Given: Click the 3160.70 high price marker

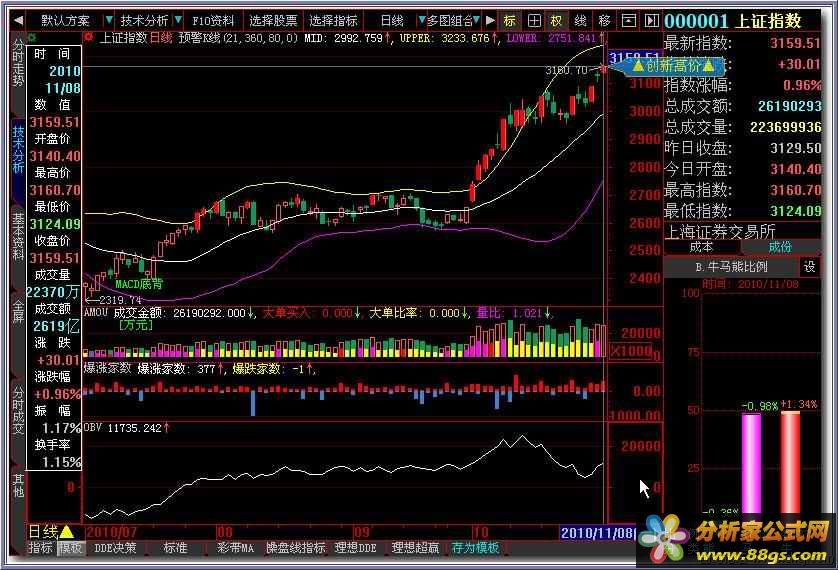Looking at the screenshot, I should 566,70.
